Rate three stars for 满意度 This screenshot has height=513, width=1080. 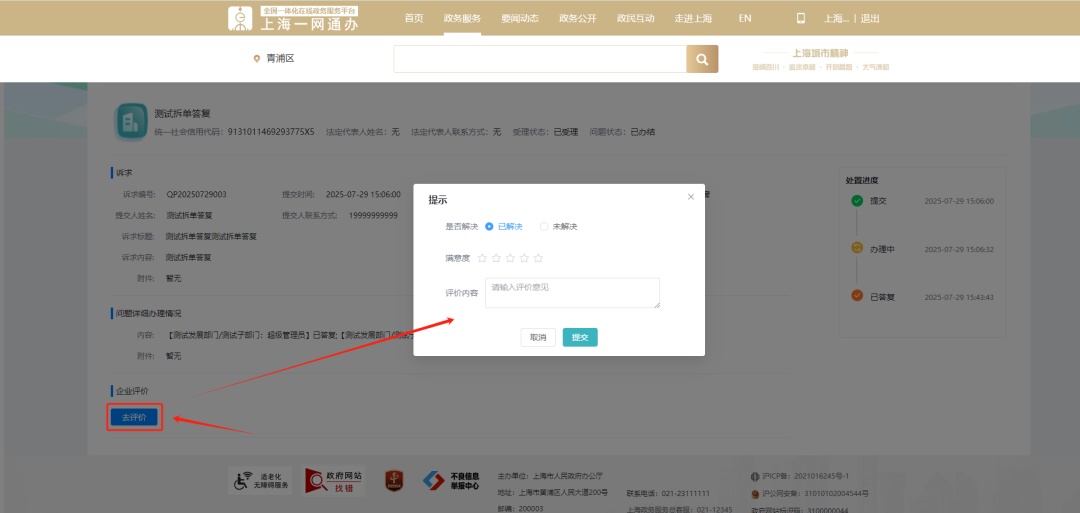coord(510,258)
